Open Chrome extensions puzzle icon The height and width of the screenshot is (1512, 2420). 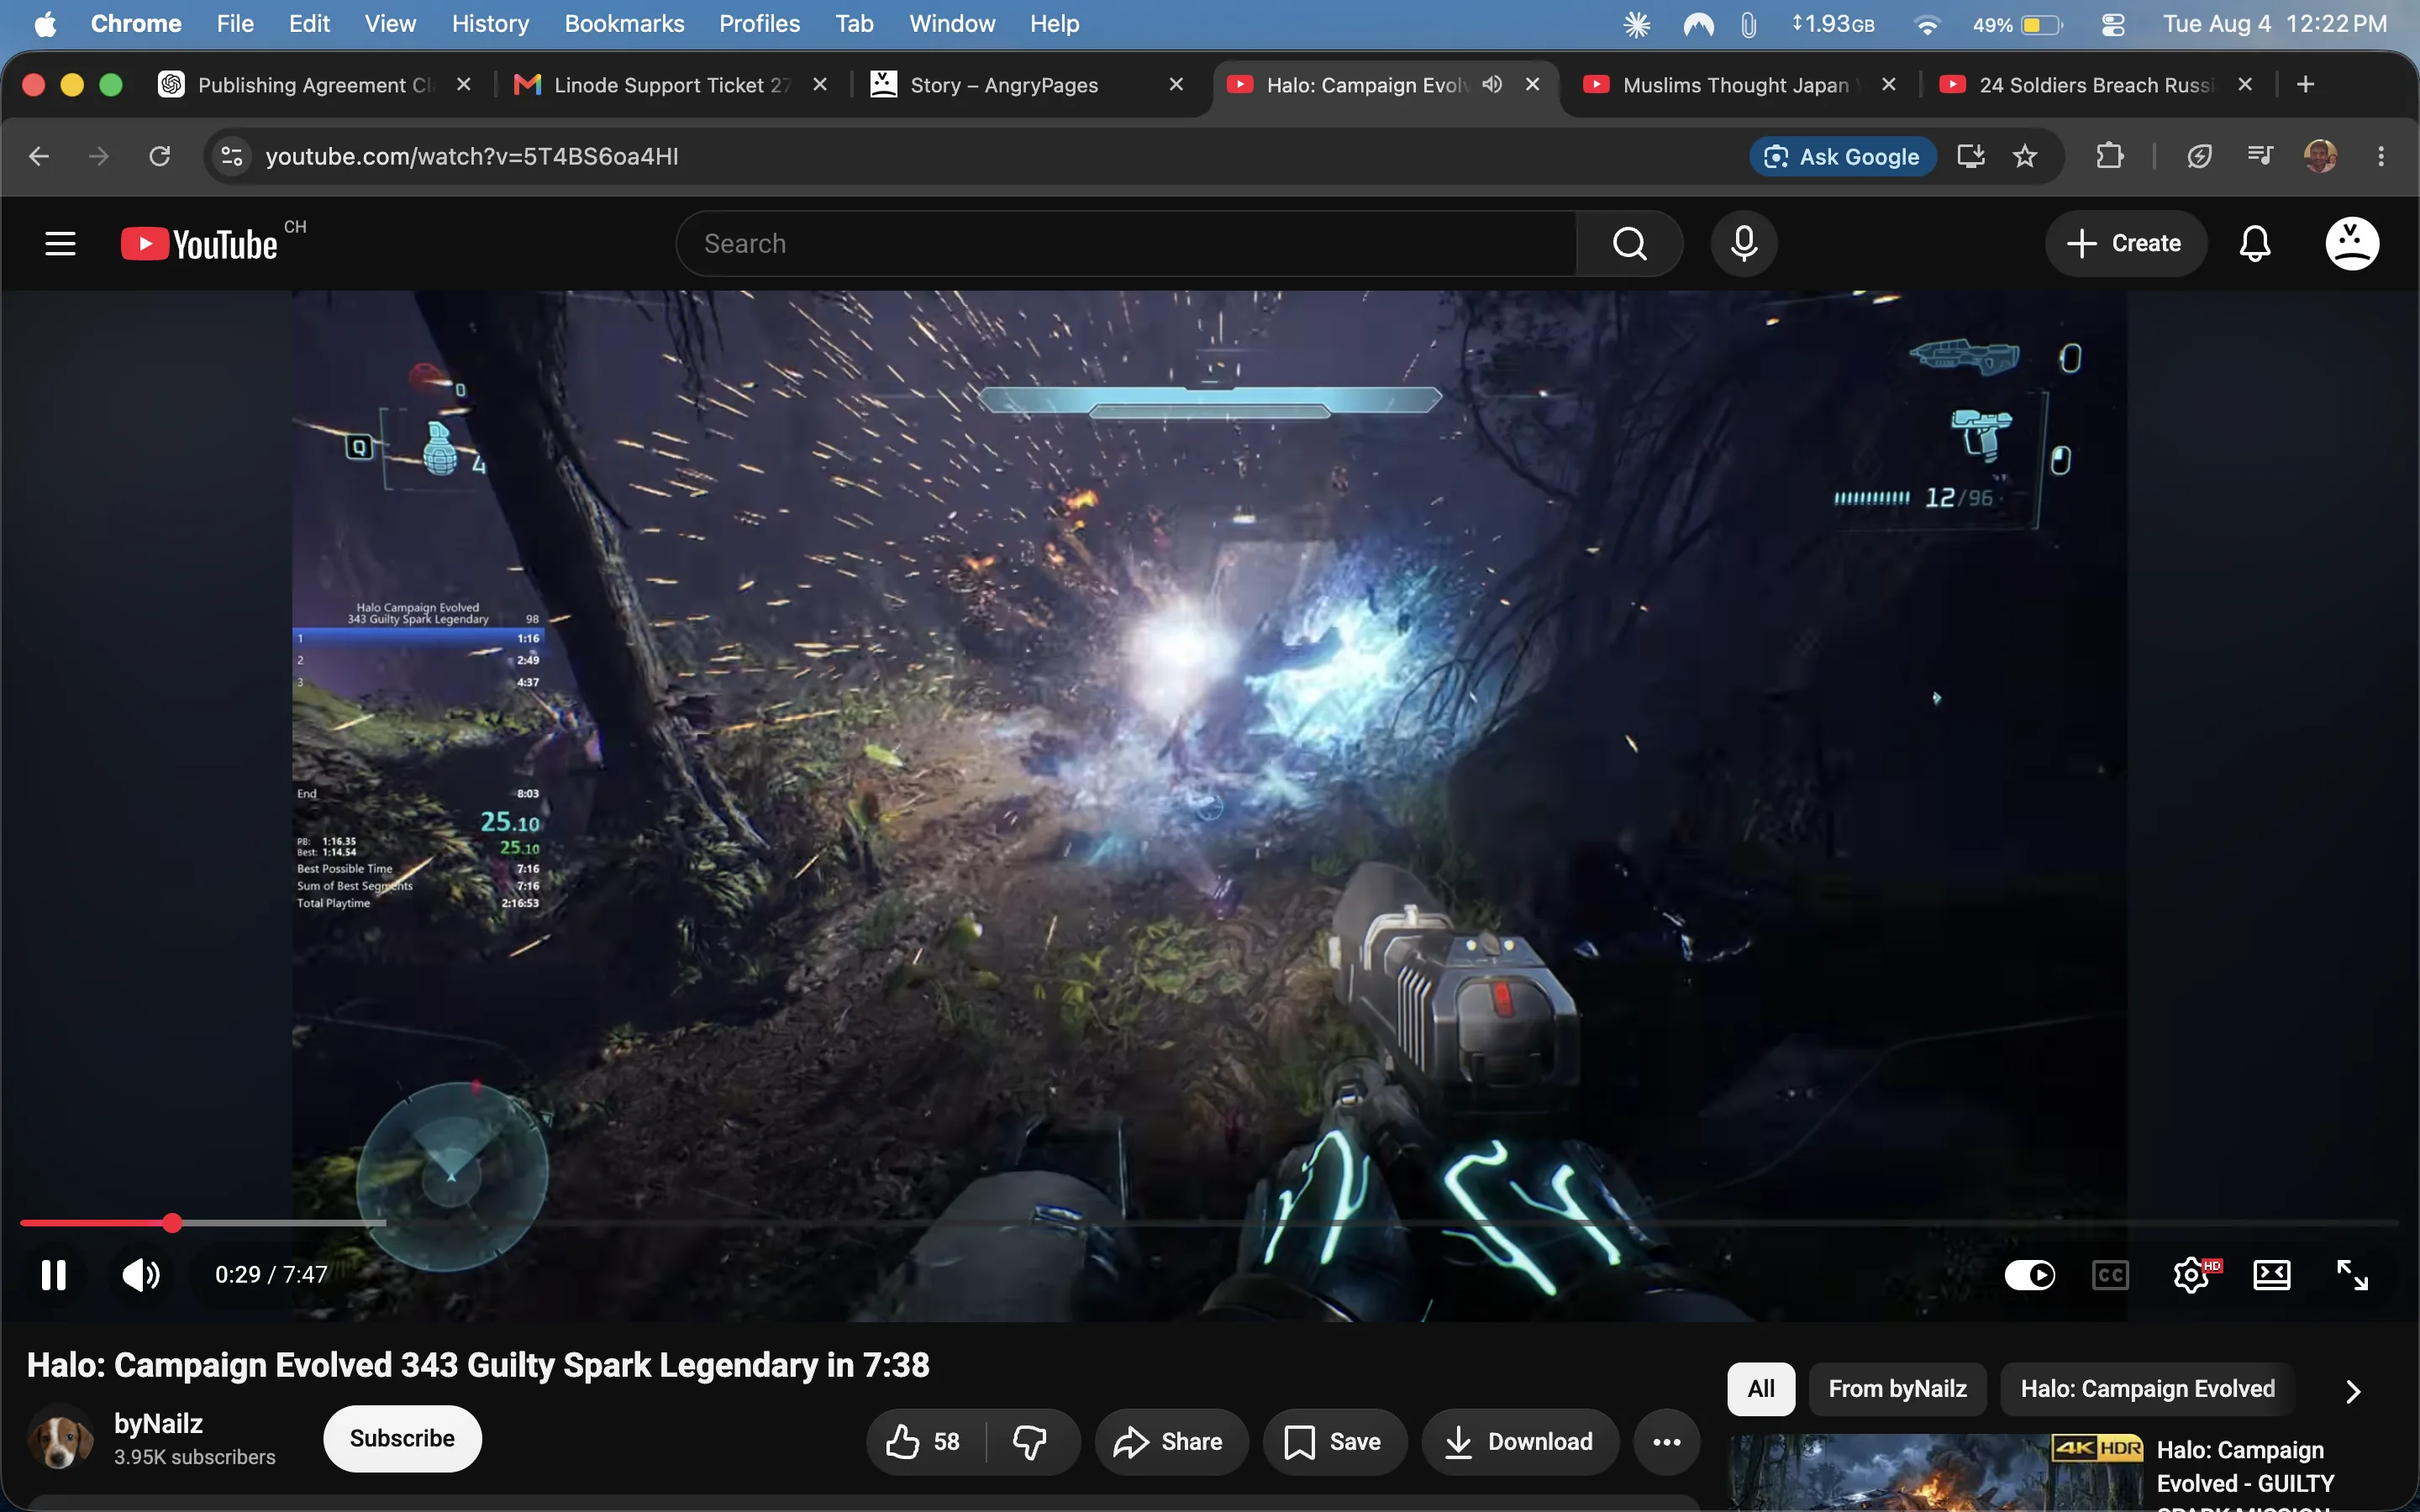pyautogui.click(x=2109, y=156)
